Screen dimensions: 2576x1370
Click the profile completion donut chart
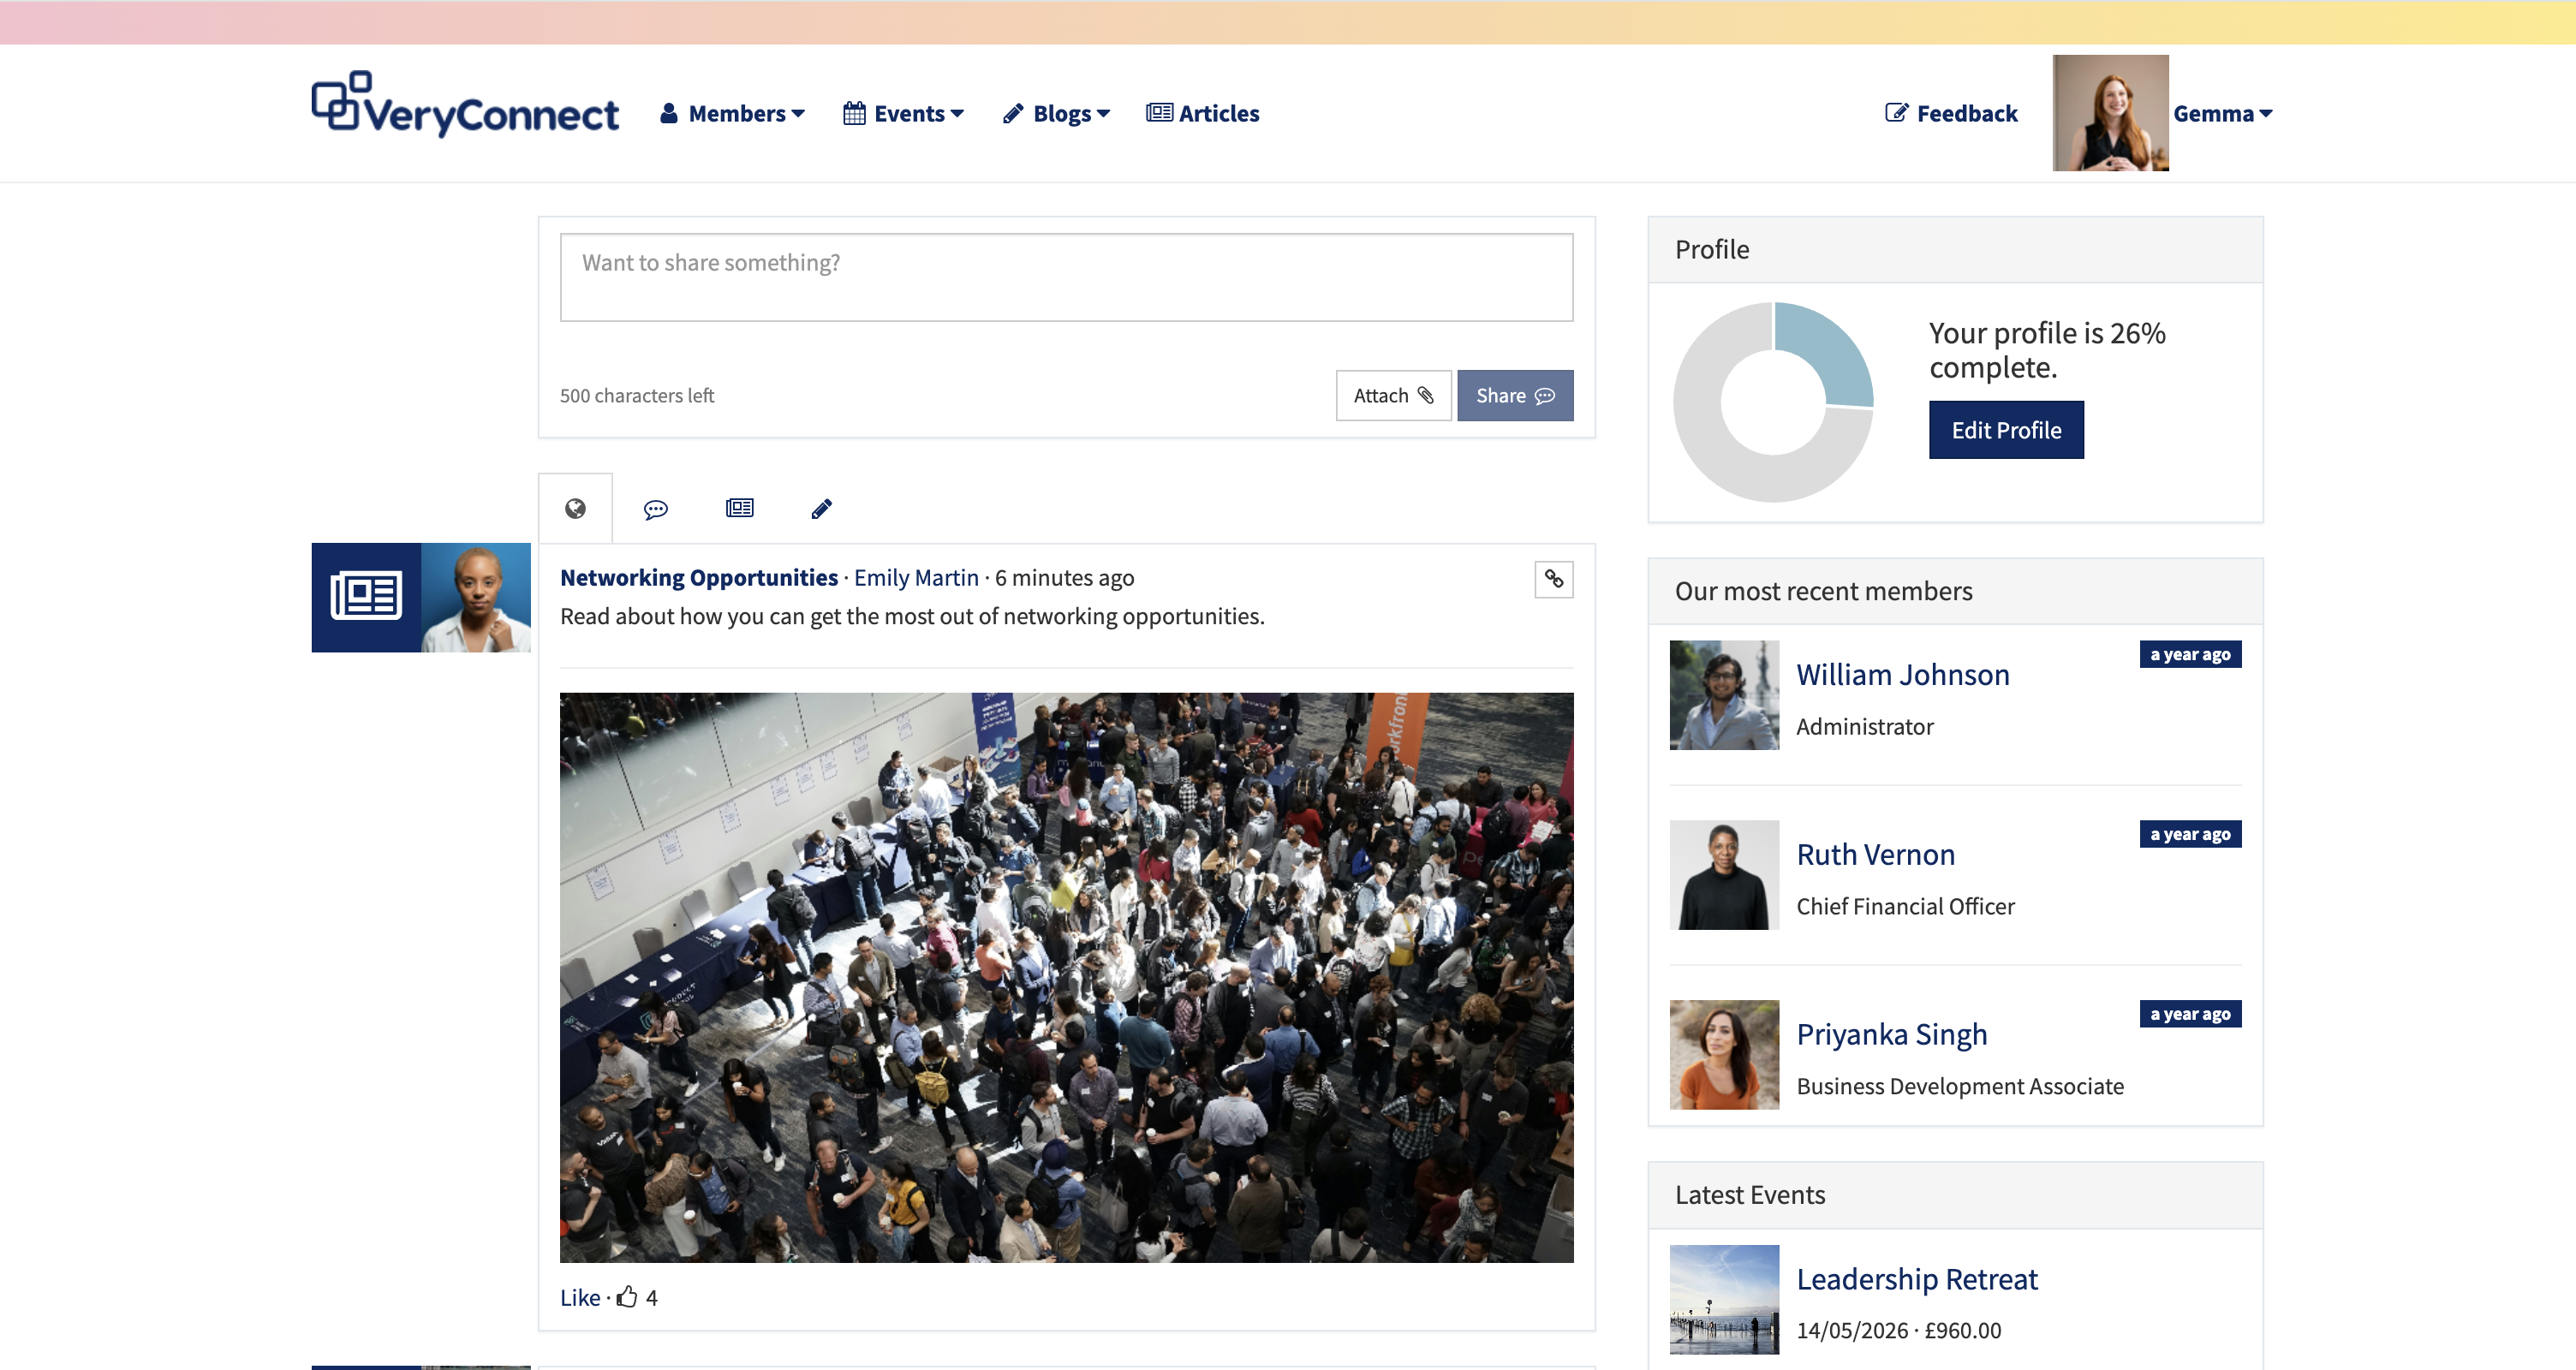(1773, 402)
